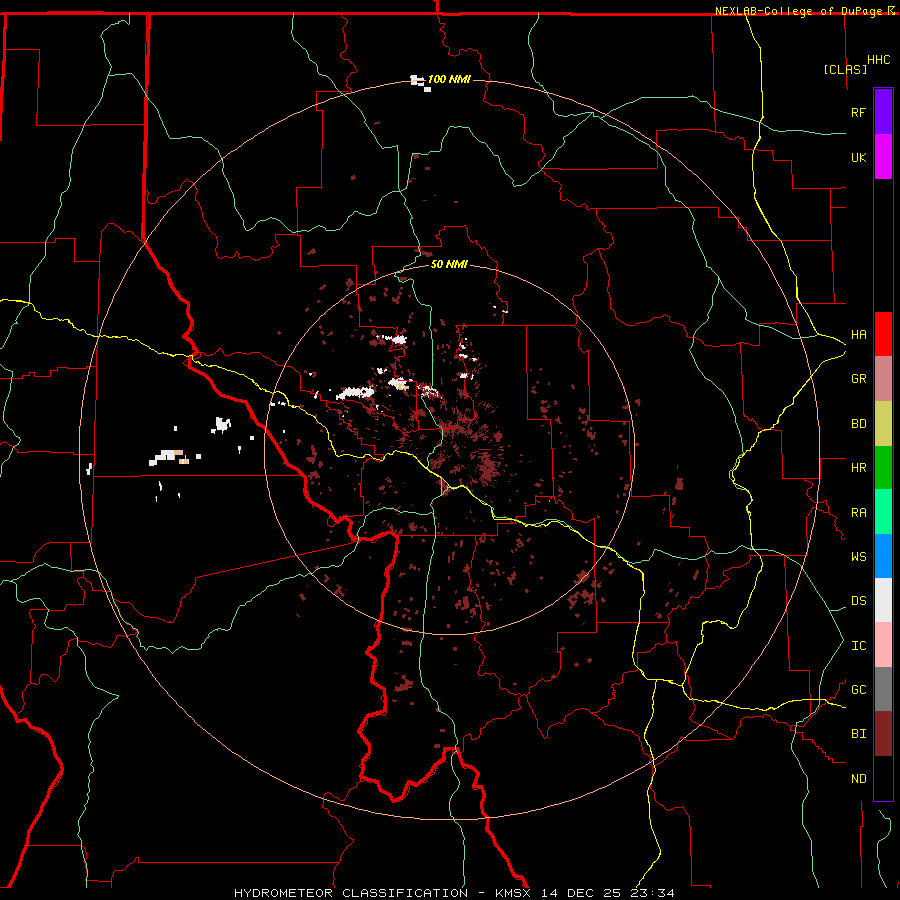Select the GR pink-brown legend swatch
The width and height of the screenshot is (900, 900).
tap(883, 379)
